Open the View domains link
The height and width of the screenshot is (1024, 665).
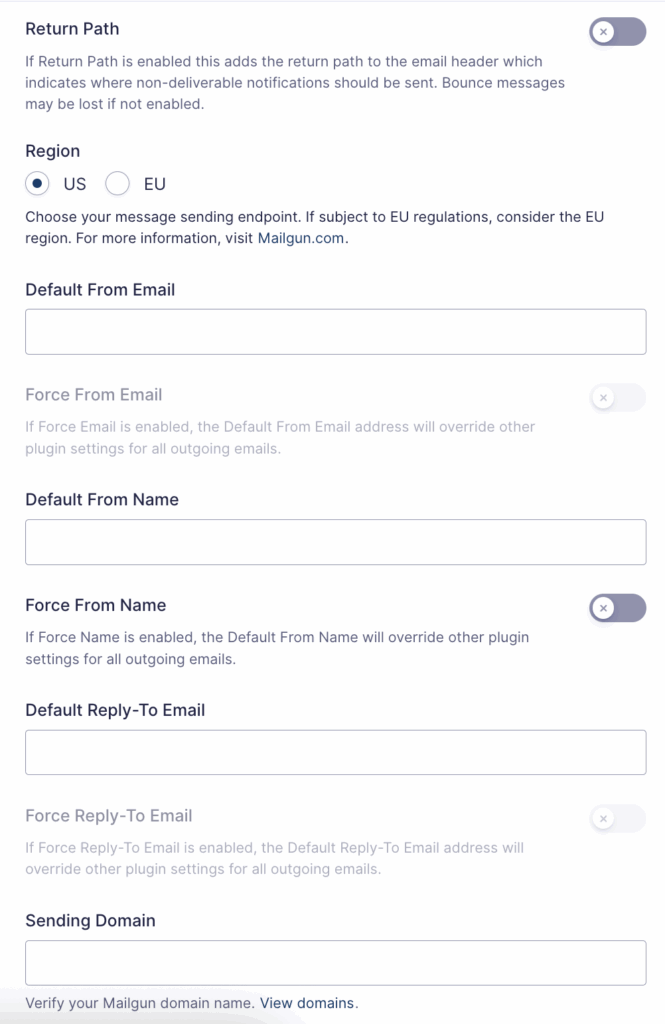tap(306, 1003)
